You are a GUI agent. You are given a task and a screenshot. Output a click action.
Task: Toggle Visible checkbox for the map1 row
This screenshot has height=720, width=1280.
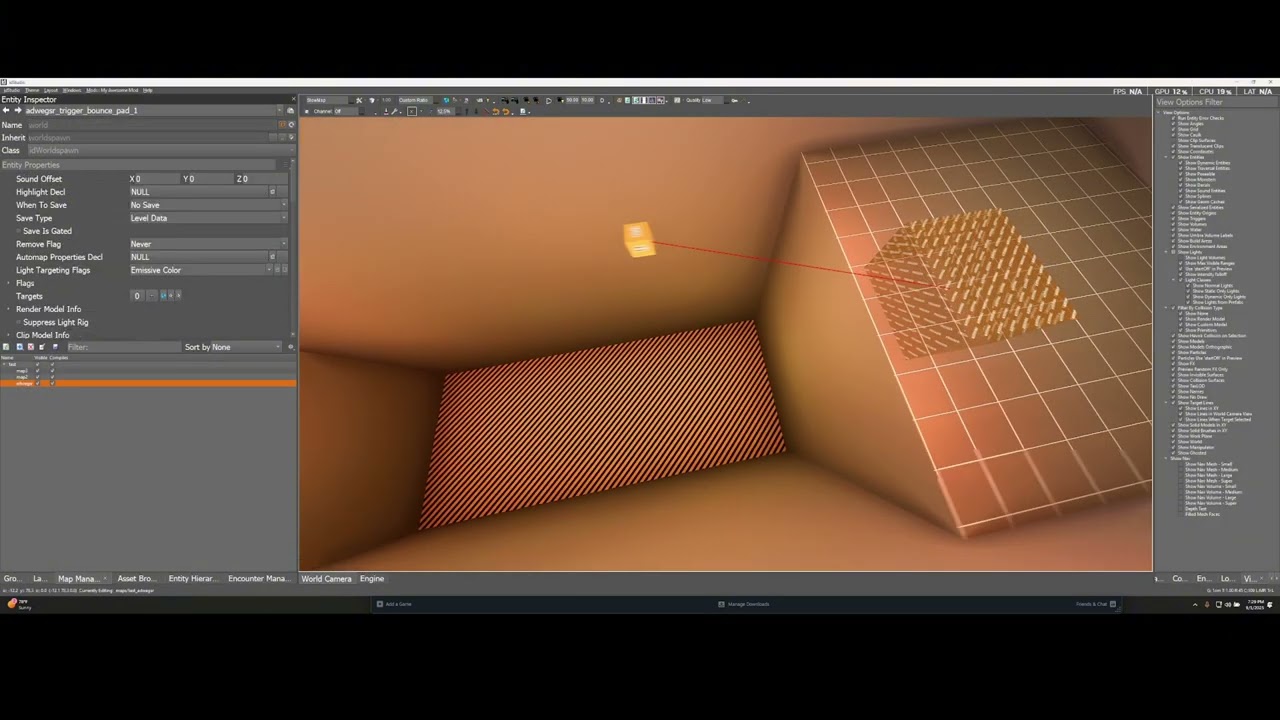(x=37, y=371)
